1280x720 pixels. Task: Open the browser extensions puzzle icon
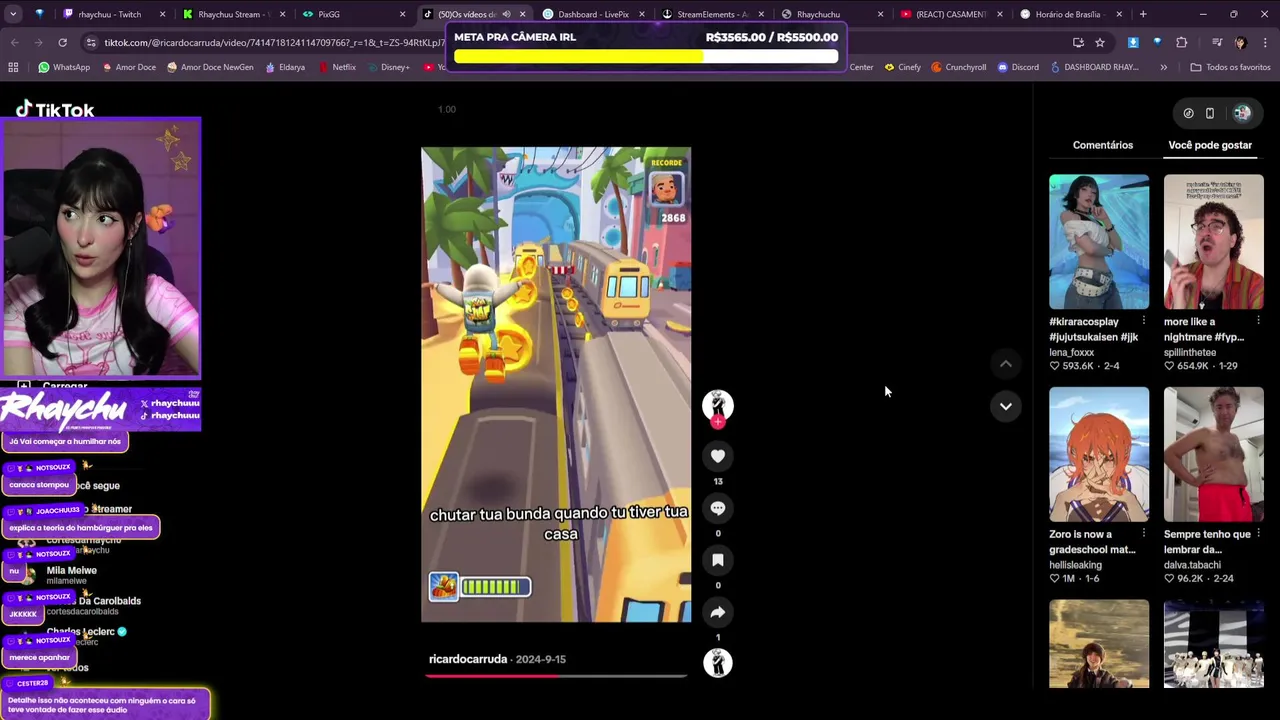tap(1182, 42)
